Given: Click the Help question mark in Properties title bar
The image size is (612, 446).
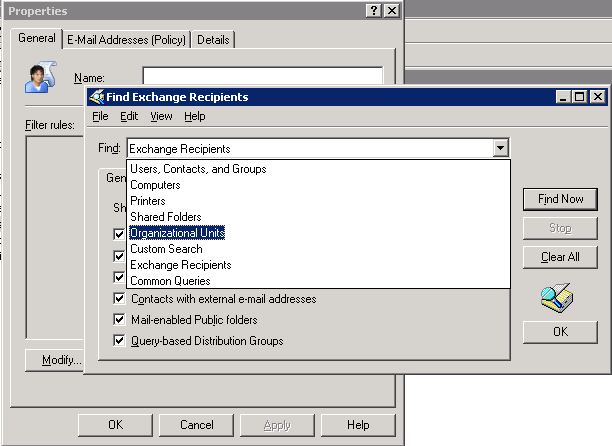Looking at the screenshot, I should click(x=374, y=10).
